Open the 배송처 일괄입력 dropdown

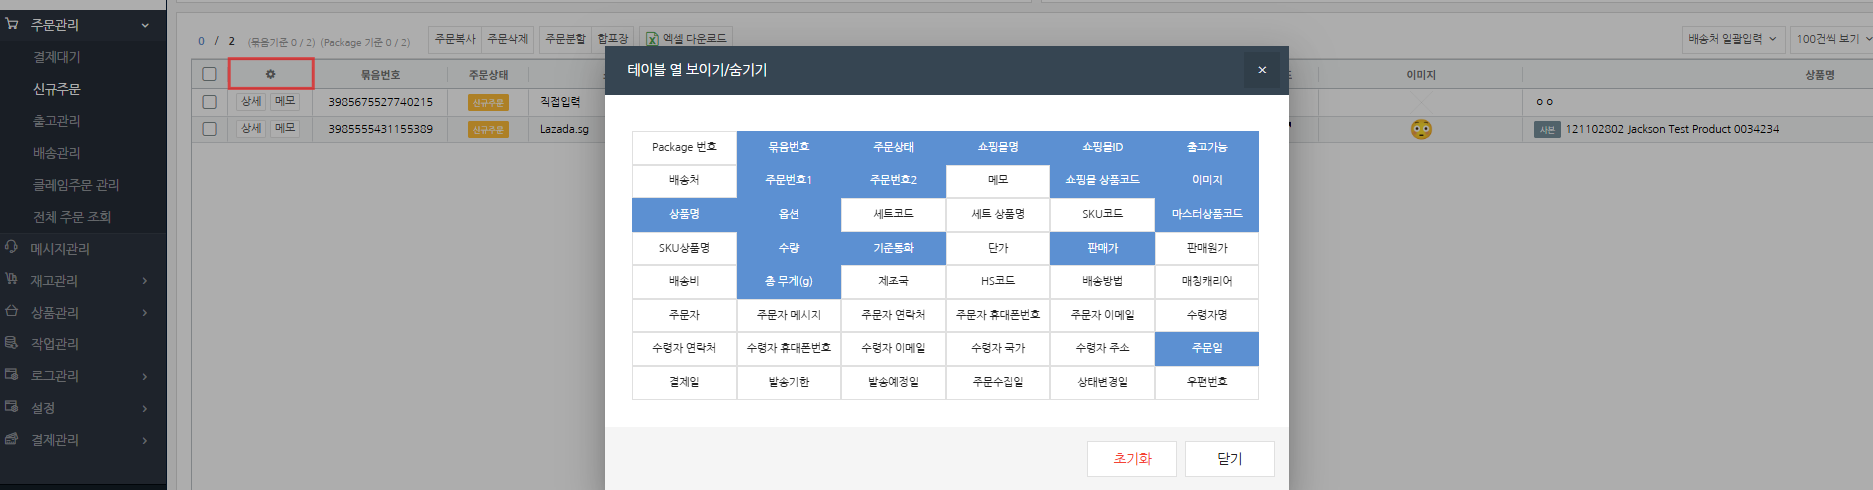[x=1732, y=39]
